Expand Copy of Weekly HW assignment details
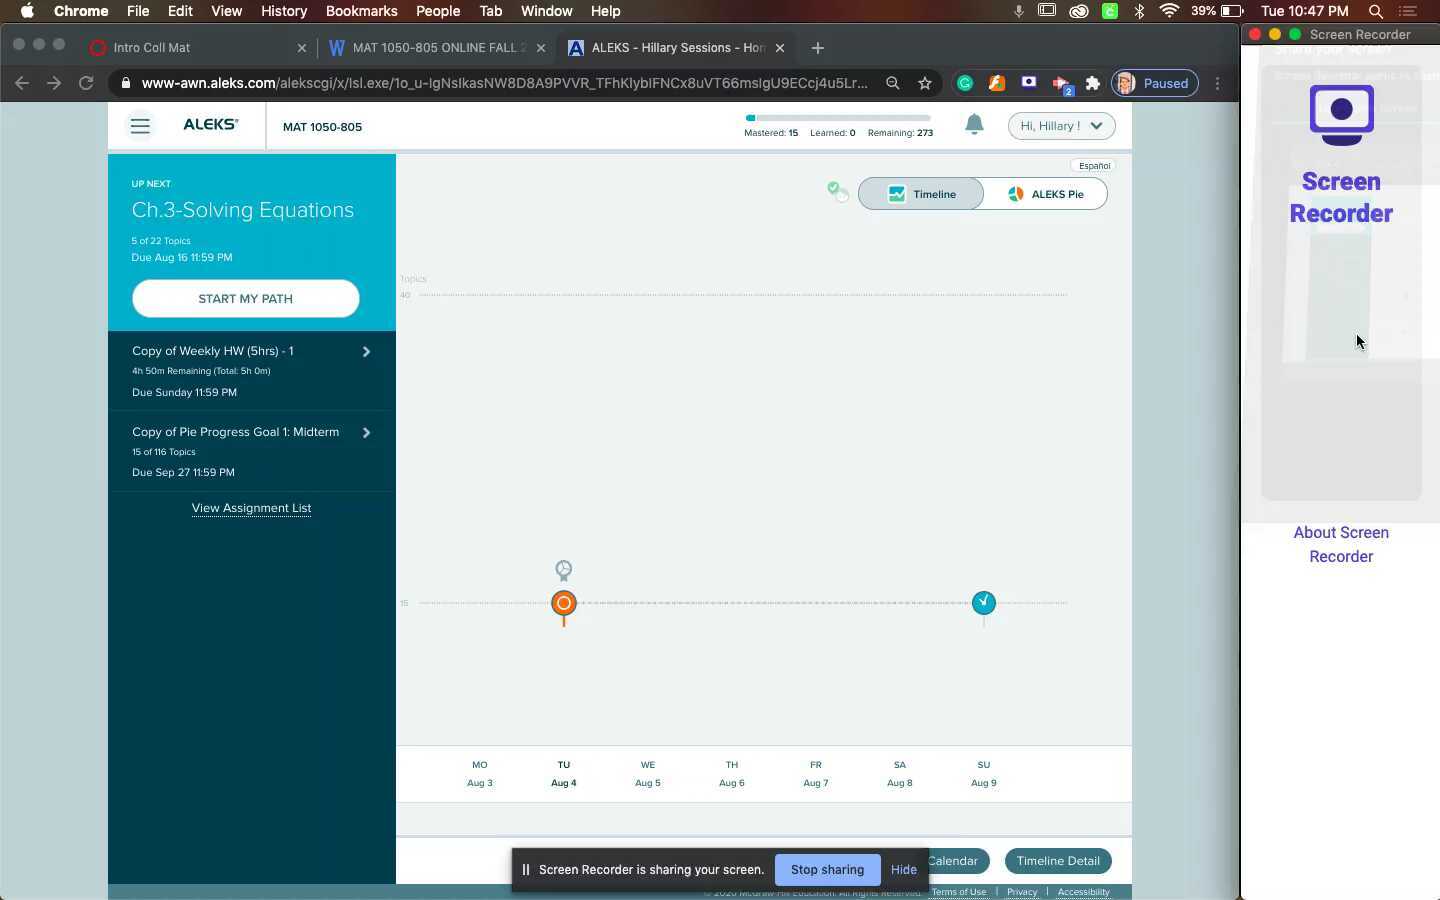The width and height of the screenshot is (1440, 900). coord(366,351)
